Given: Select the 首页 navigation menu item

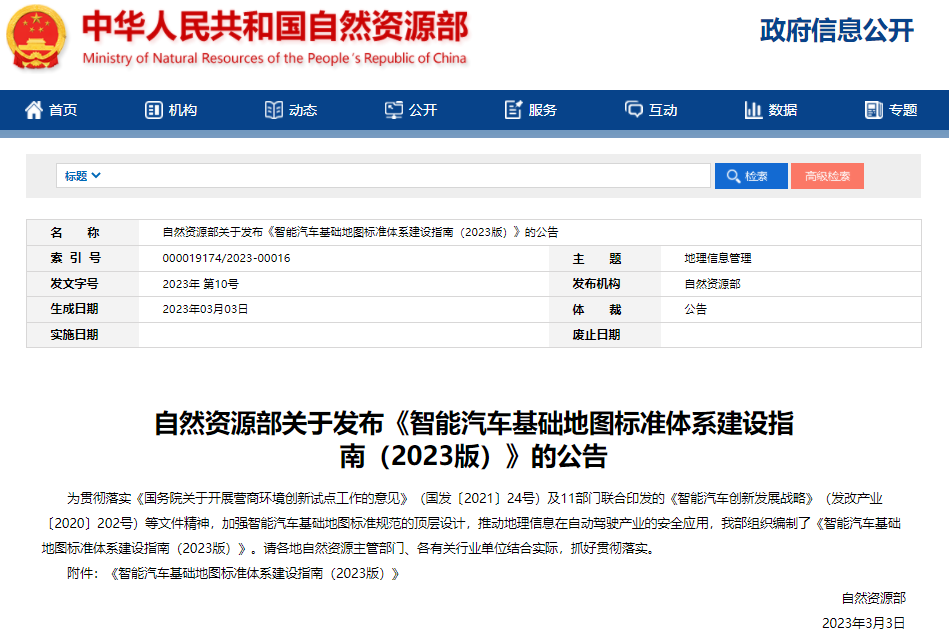Looking at the screenshot, I should click(58, 110).
